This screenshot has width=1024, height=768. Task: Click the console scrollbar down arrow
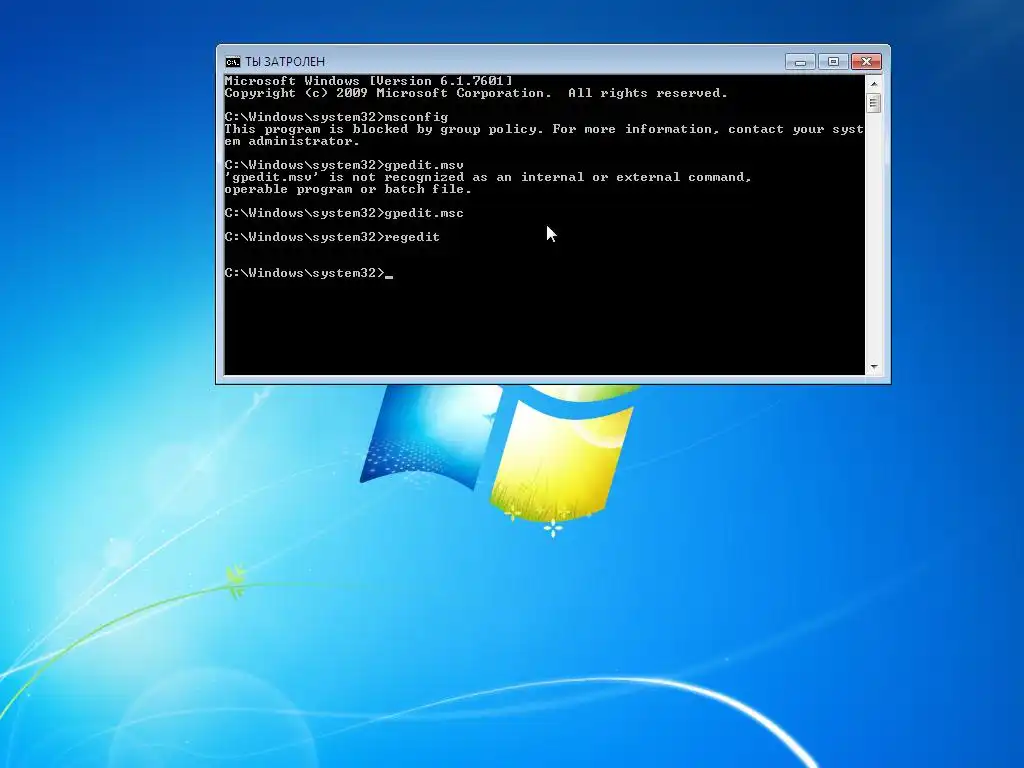click(x=874, y=367)
